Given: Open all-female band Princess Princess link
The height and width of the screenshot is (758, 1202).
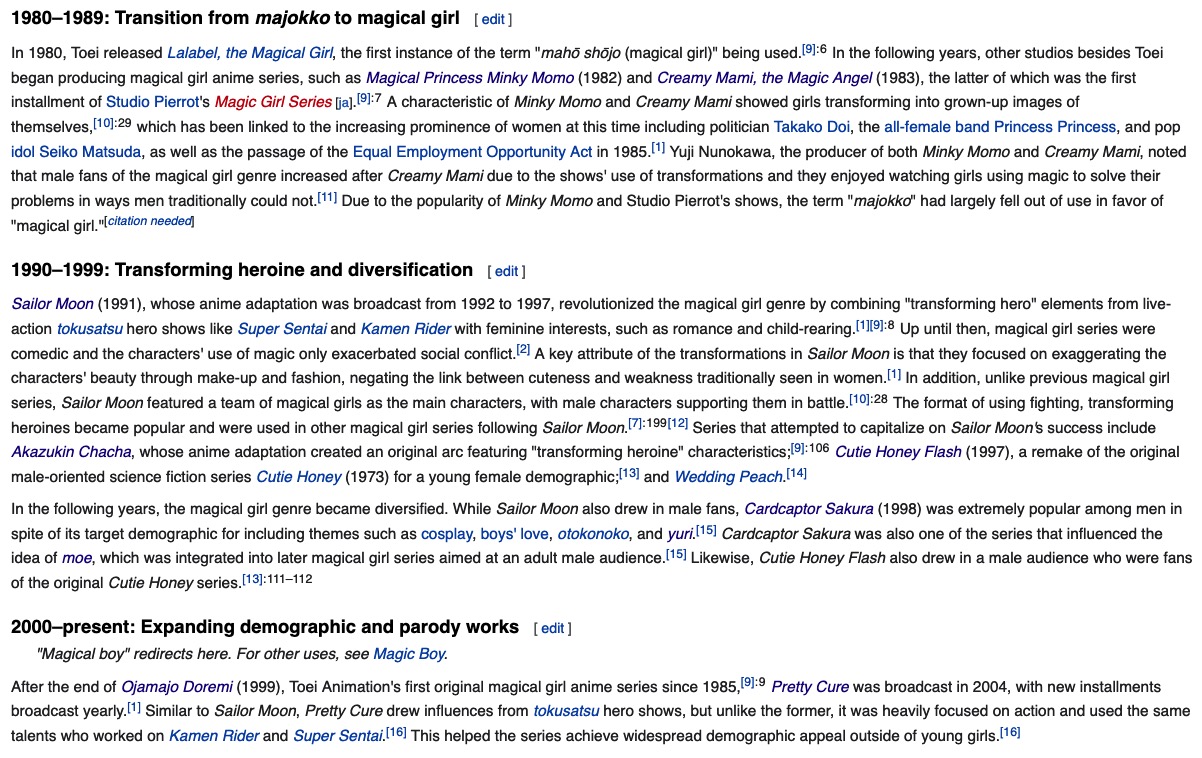Looking at the screenshot, I should [1000, 127].
